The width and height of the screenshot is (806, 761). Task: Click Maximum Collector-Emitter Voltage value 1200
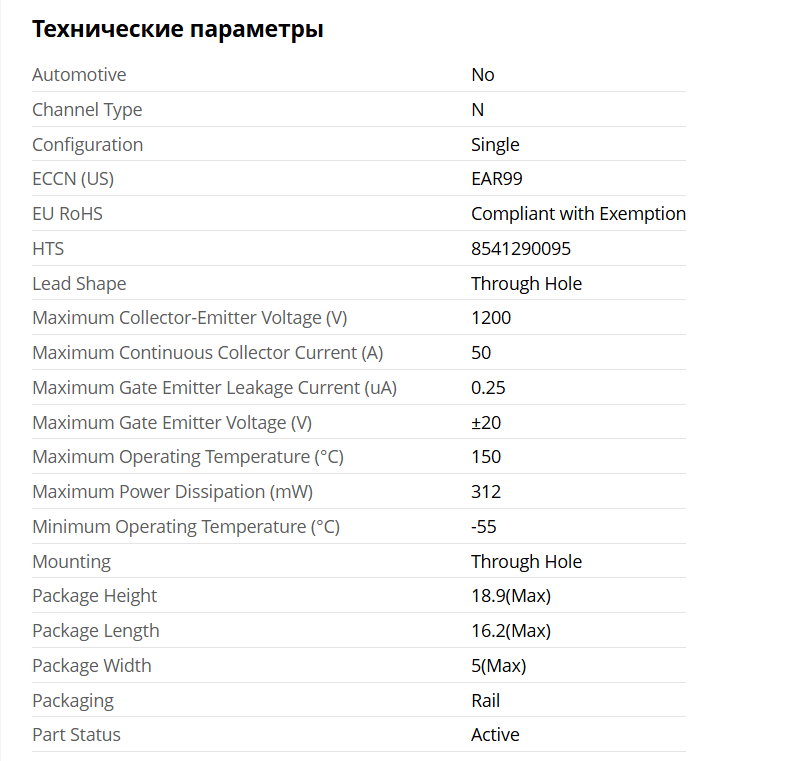pos(491,317)
